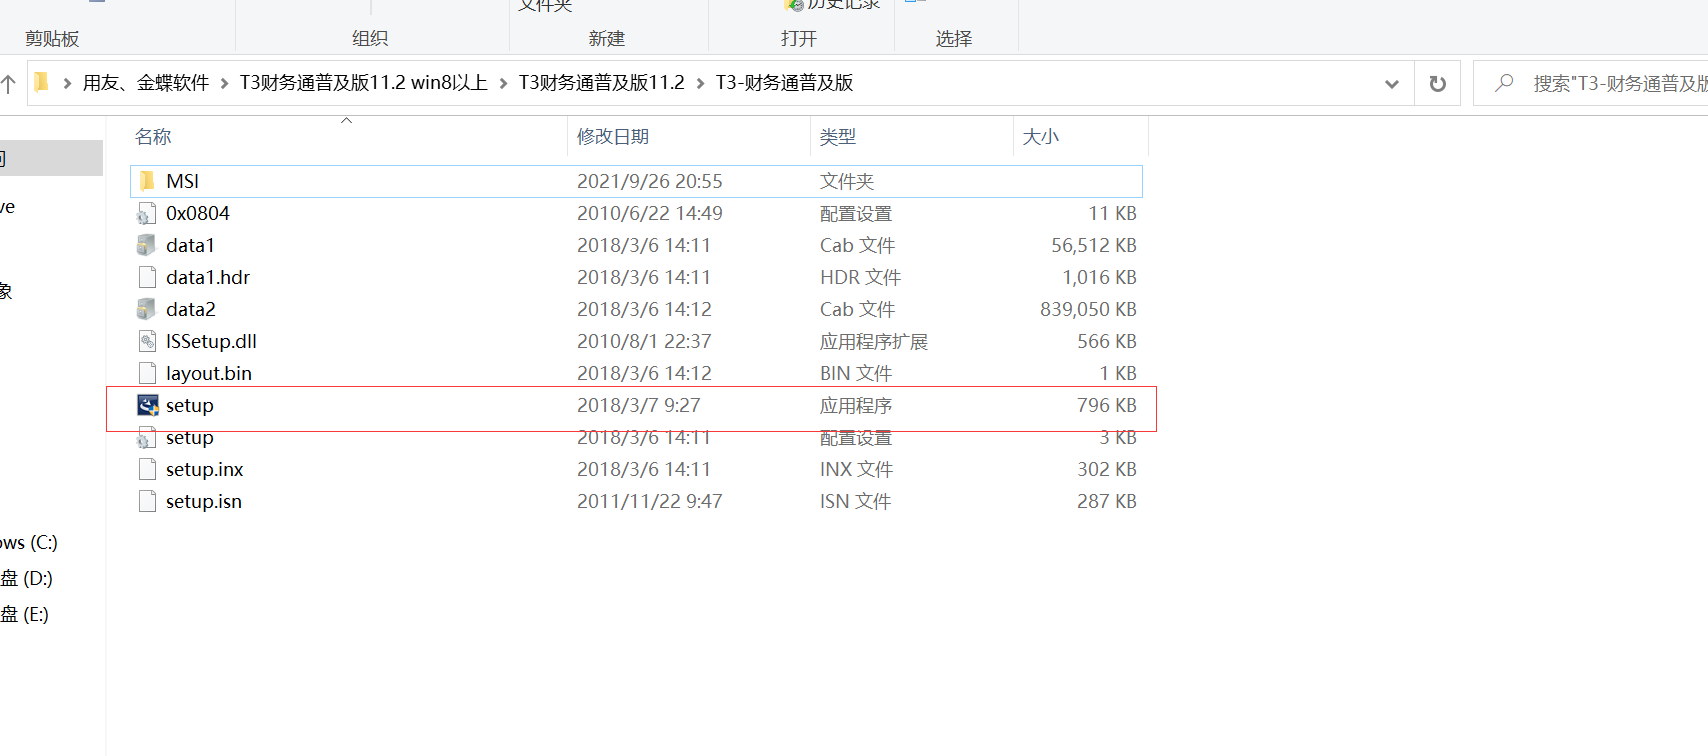1708x756 pixels.
Task: Click the date 2021/9/26 20:55
Action: [650, 181]
